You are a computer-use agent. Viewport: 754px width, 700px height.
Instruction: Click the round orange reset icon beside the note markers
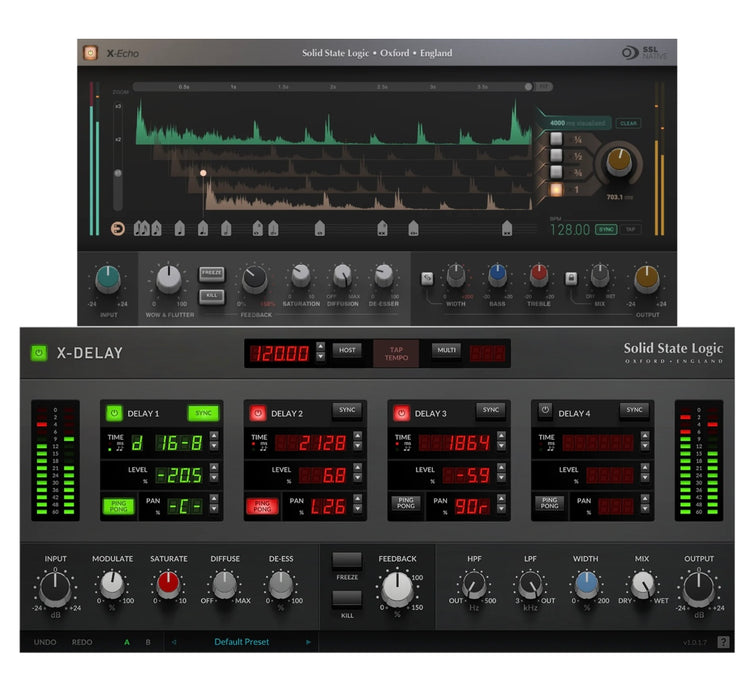(118, 229)
